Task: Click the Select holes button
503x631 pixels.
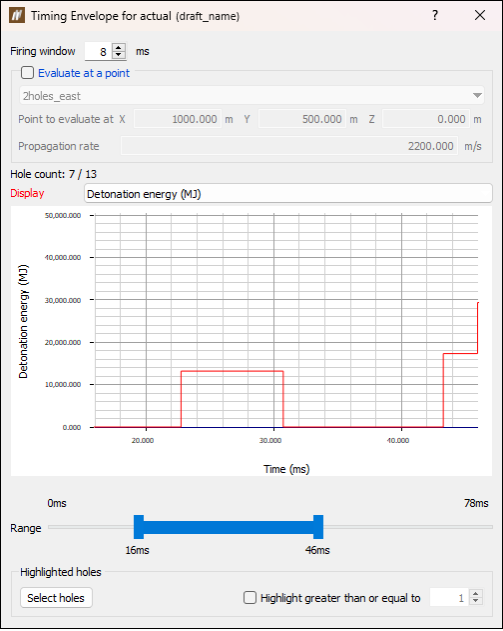Action: pyautogui.click(x=56, y=598)
